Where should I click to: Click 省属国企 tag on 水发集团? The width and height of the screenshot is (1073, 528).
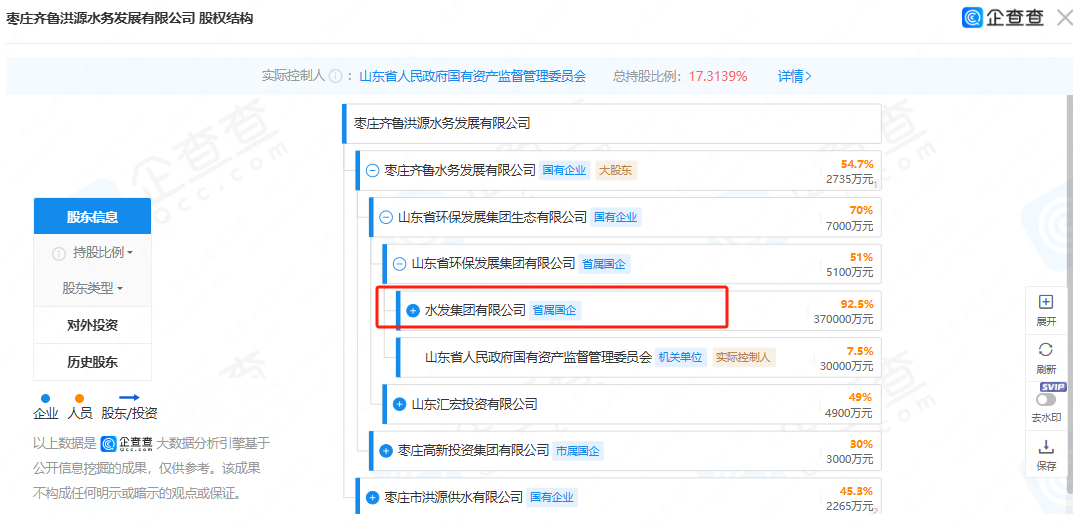pyautogui.click(x=555, y=311)
